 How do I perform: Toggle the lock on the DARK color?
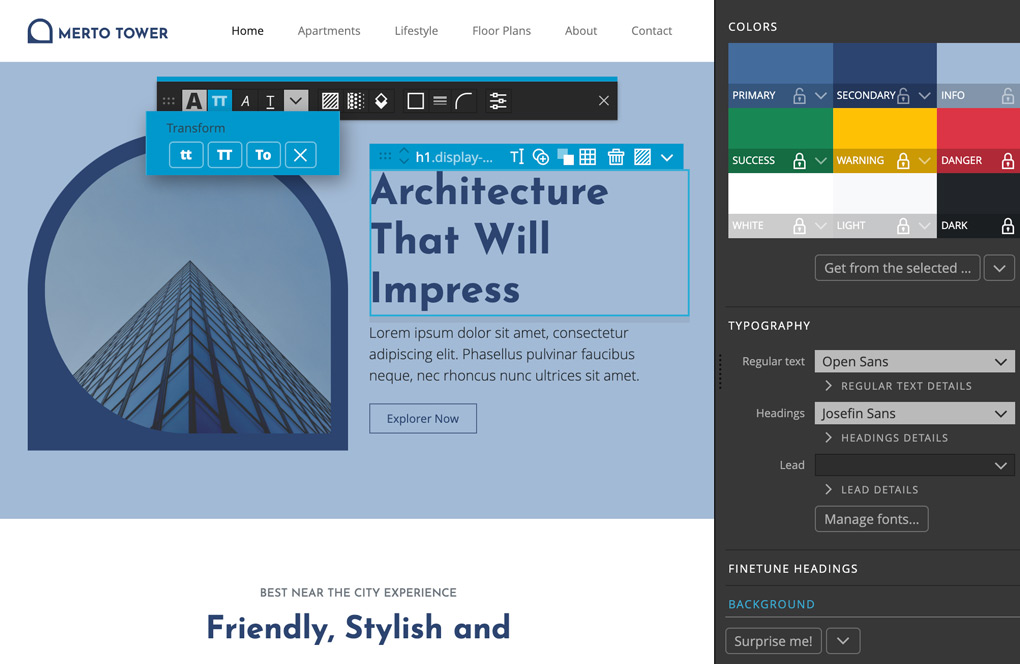[1008, 226]
